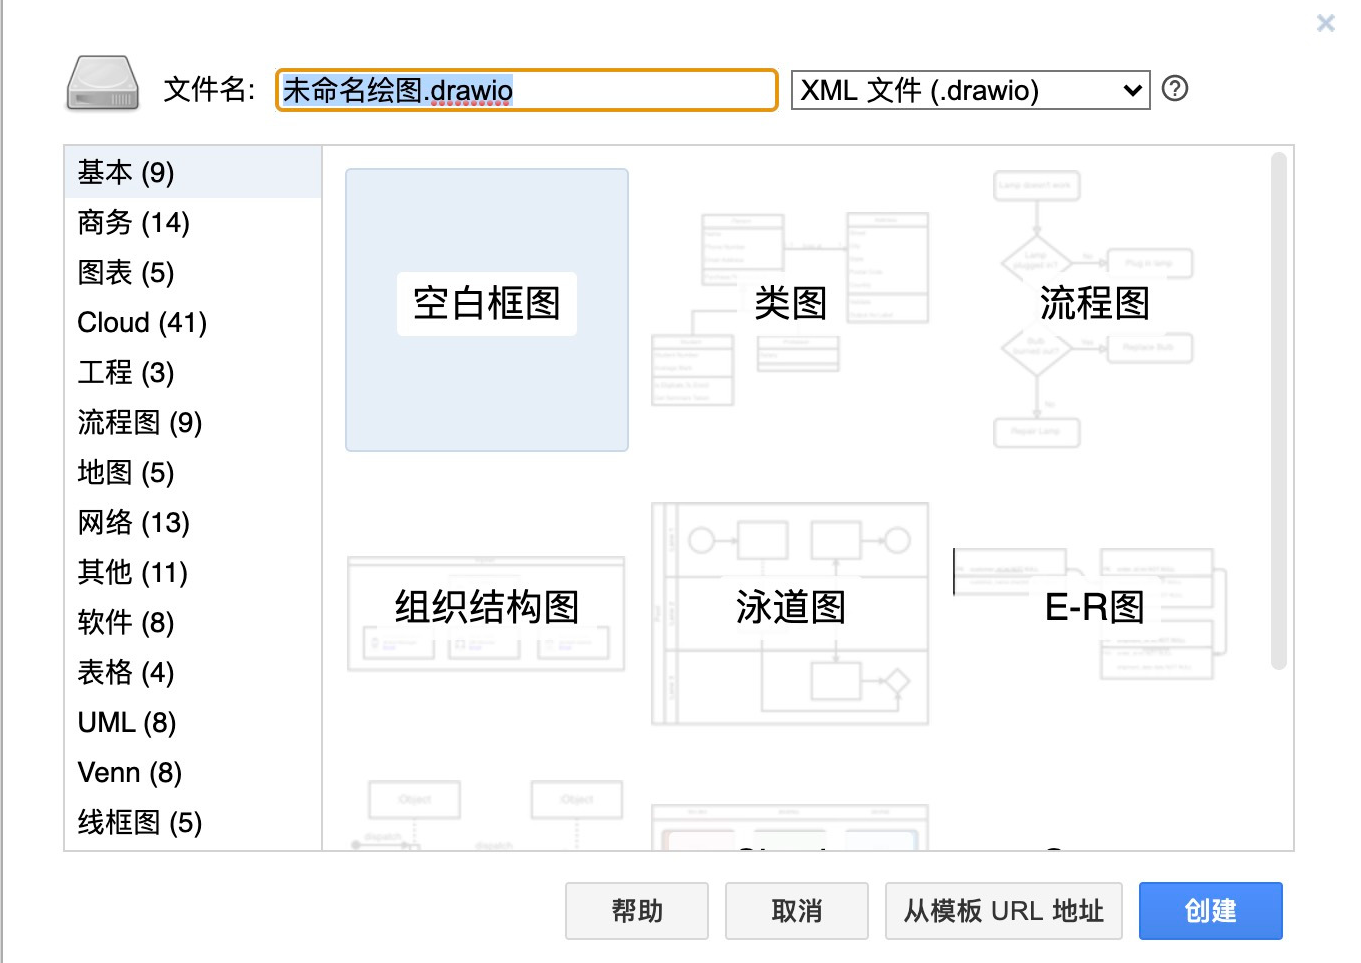Click the 取消 button
The height and width of the screenshot is (963, 1361).
coord(797,911)
